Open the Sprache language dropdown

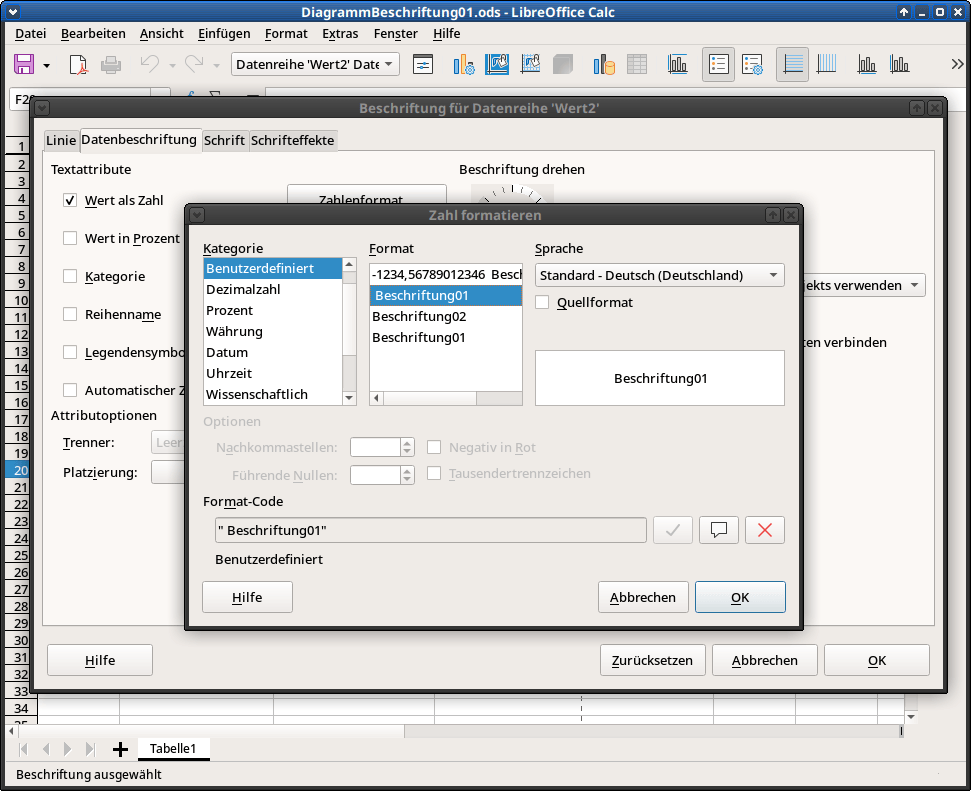click(660, 275)
